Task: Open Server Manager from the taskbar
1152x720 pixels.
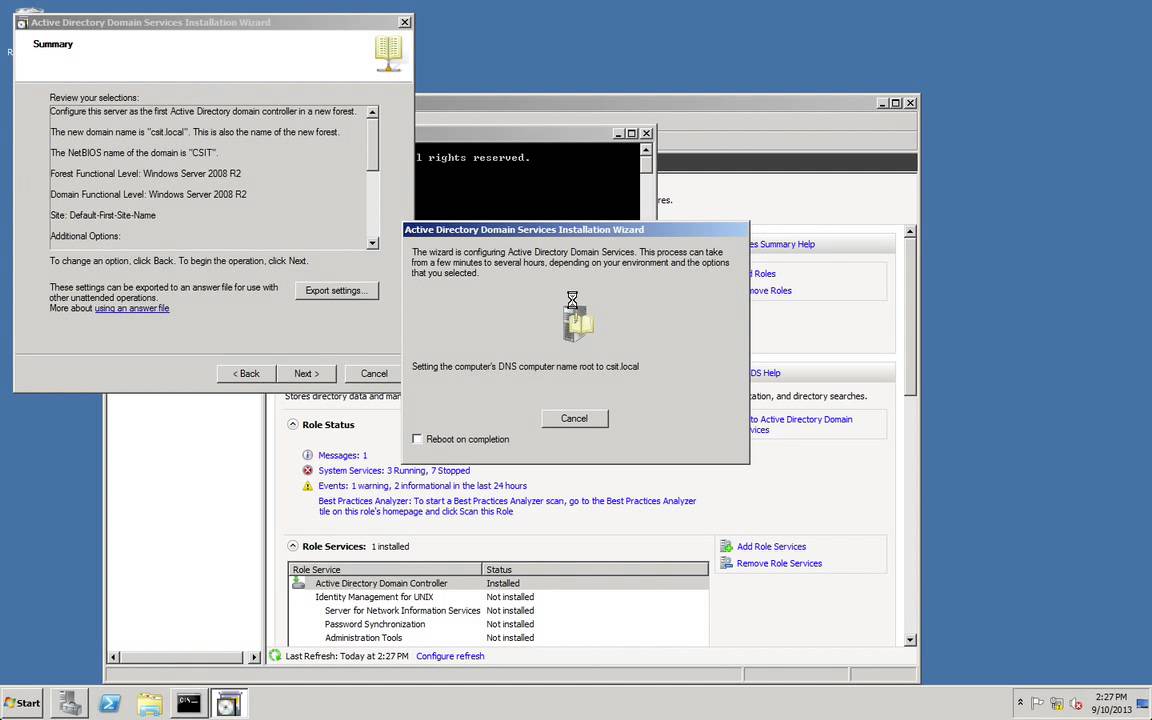Action: pos(71,703)
